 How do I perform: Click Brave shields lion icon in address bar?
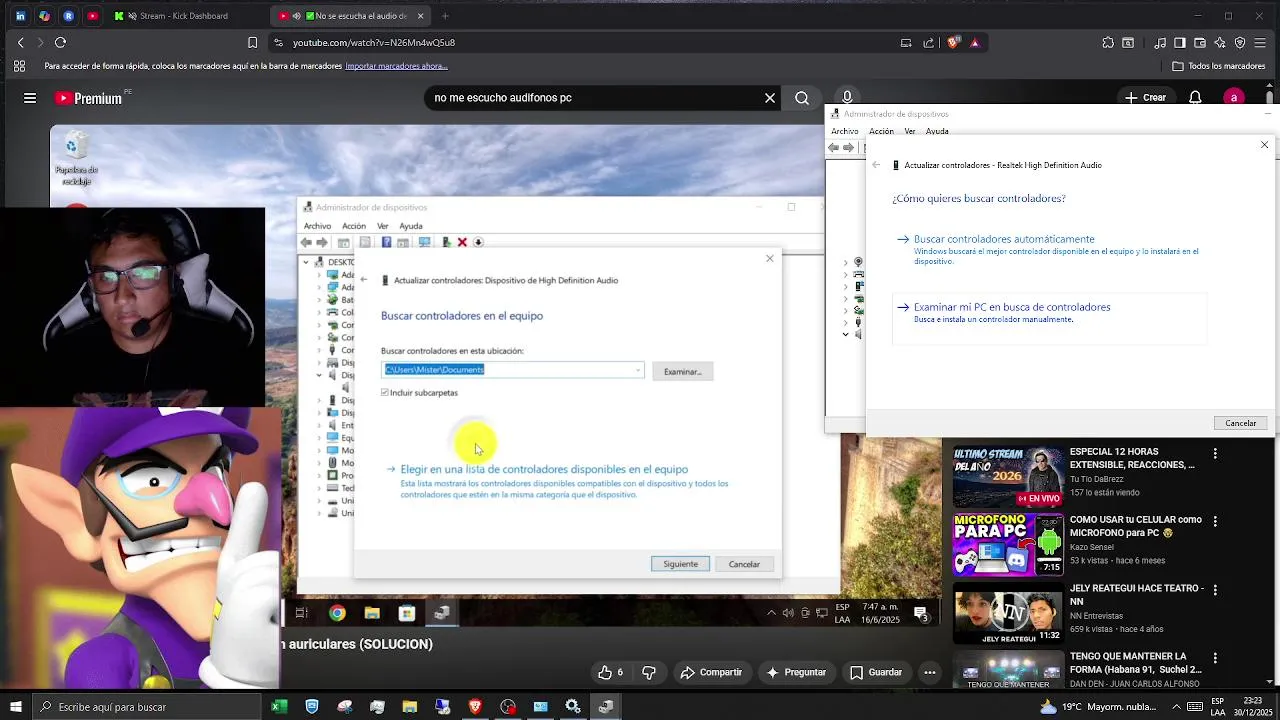tap(953, 42)
